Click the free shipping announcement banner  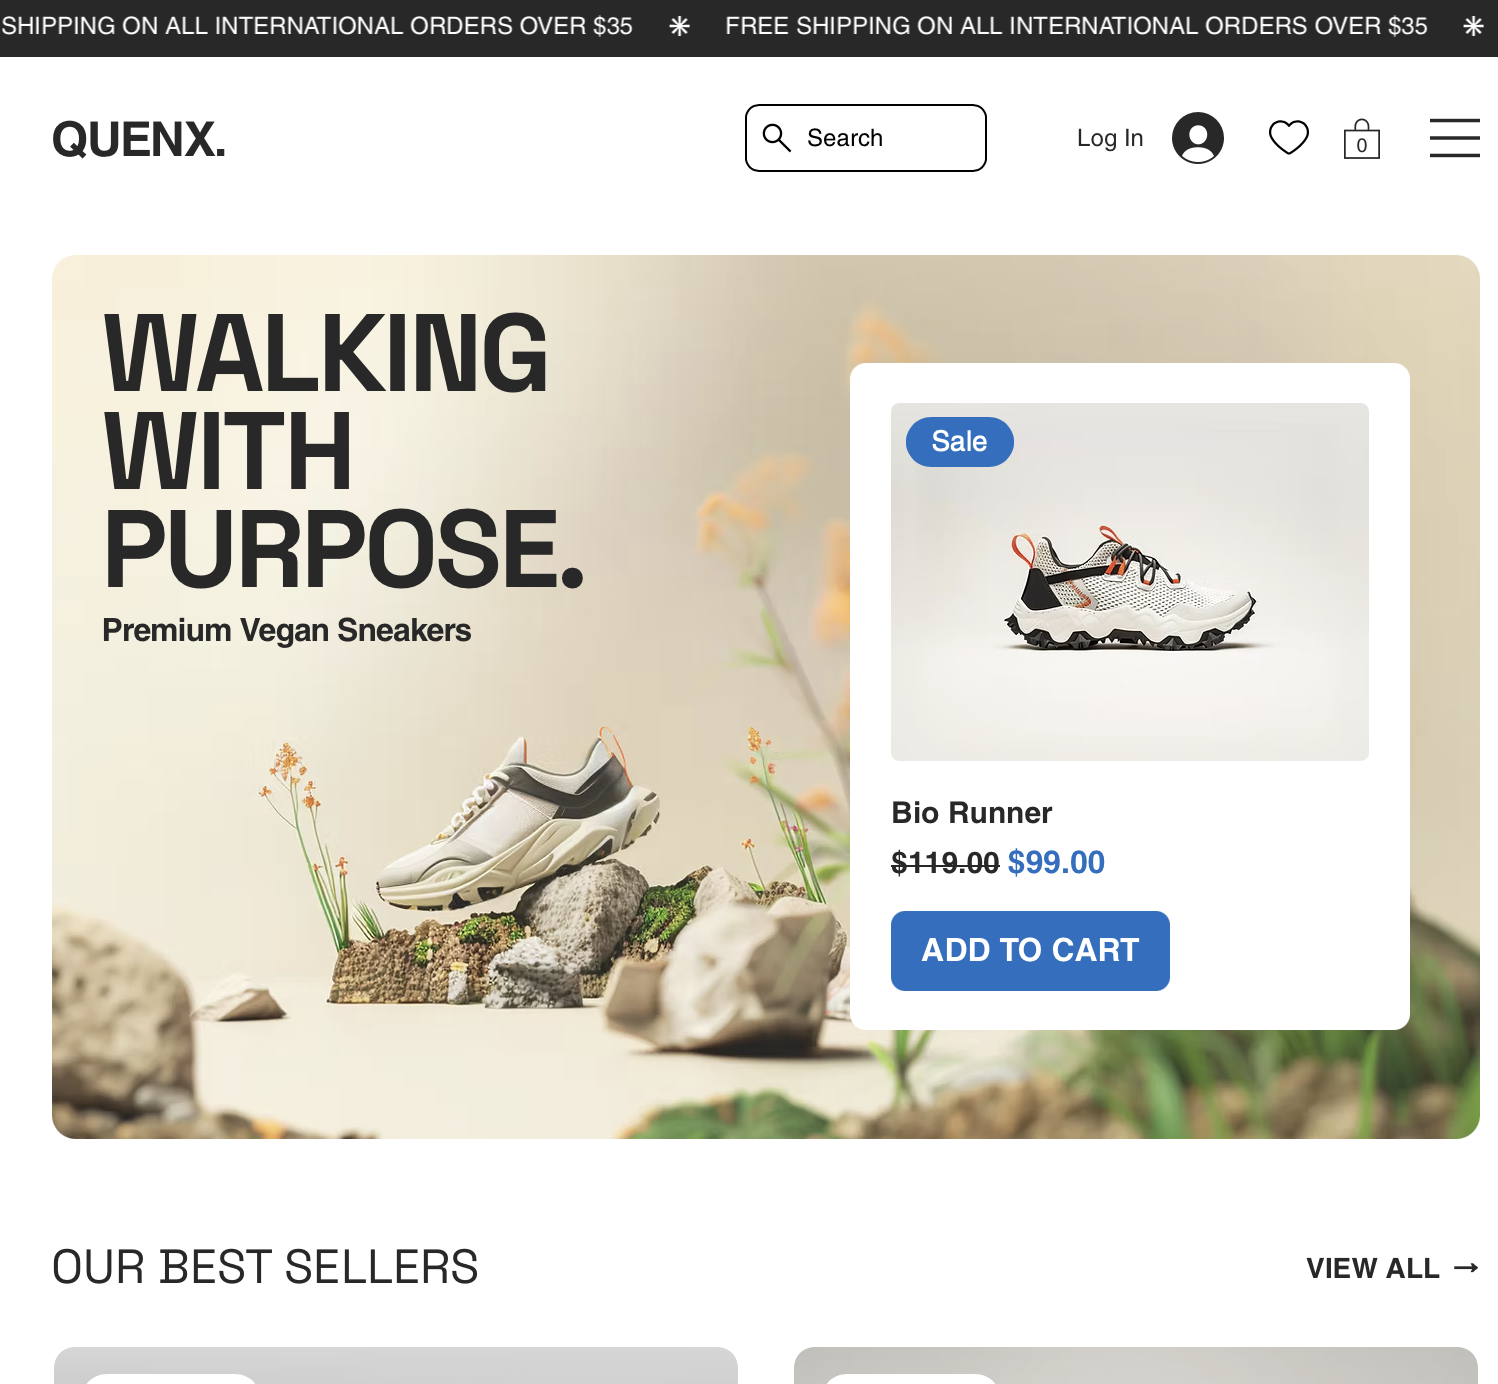pos(749,28)
